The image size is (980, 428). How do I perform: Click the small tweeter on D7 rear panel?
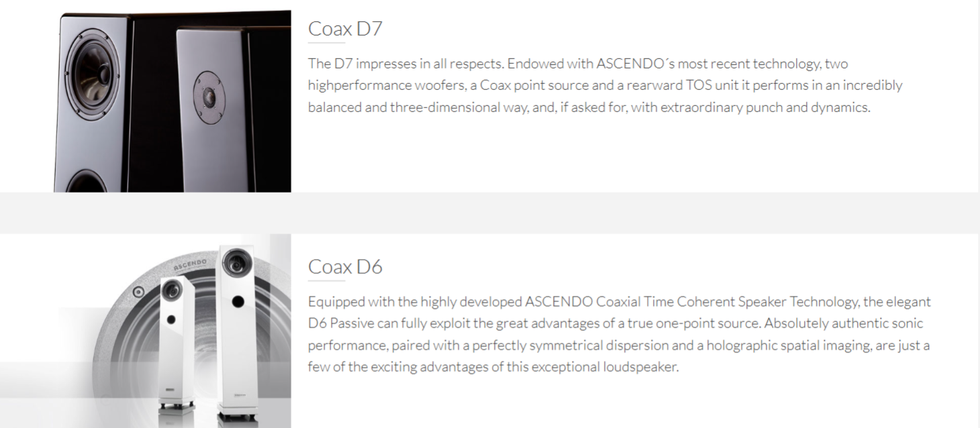208,97
